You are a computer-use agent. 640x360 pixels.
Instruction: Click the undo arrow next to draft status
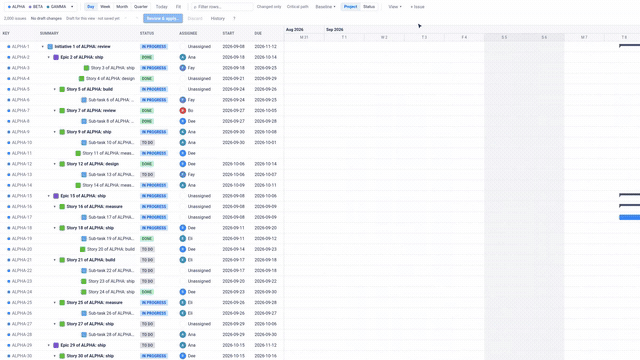point(126,18)
